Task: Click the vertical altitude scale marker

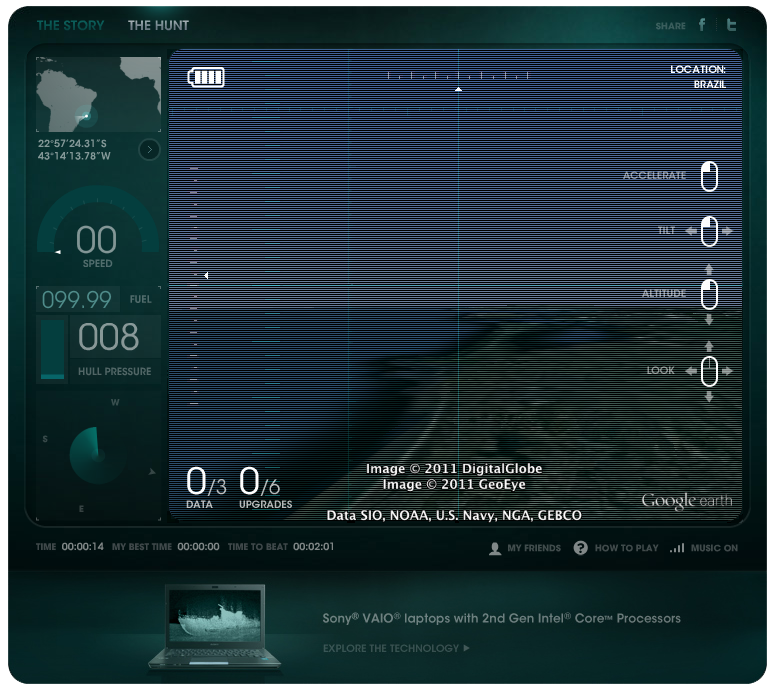Action: [x=206, y=275]
